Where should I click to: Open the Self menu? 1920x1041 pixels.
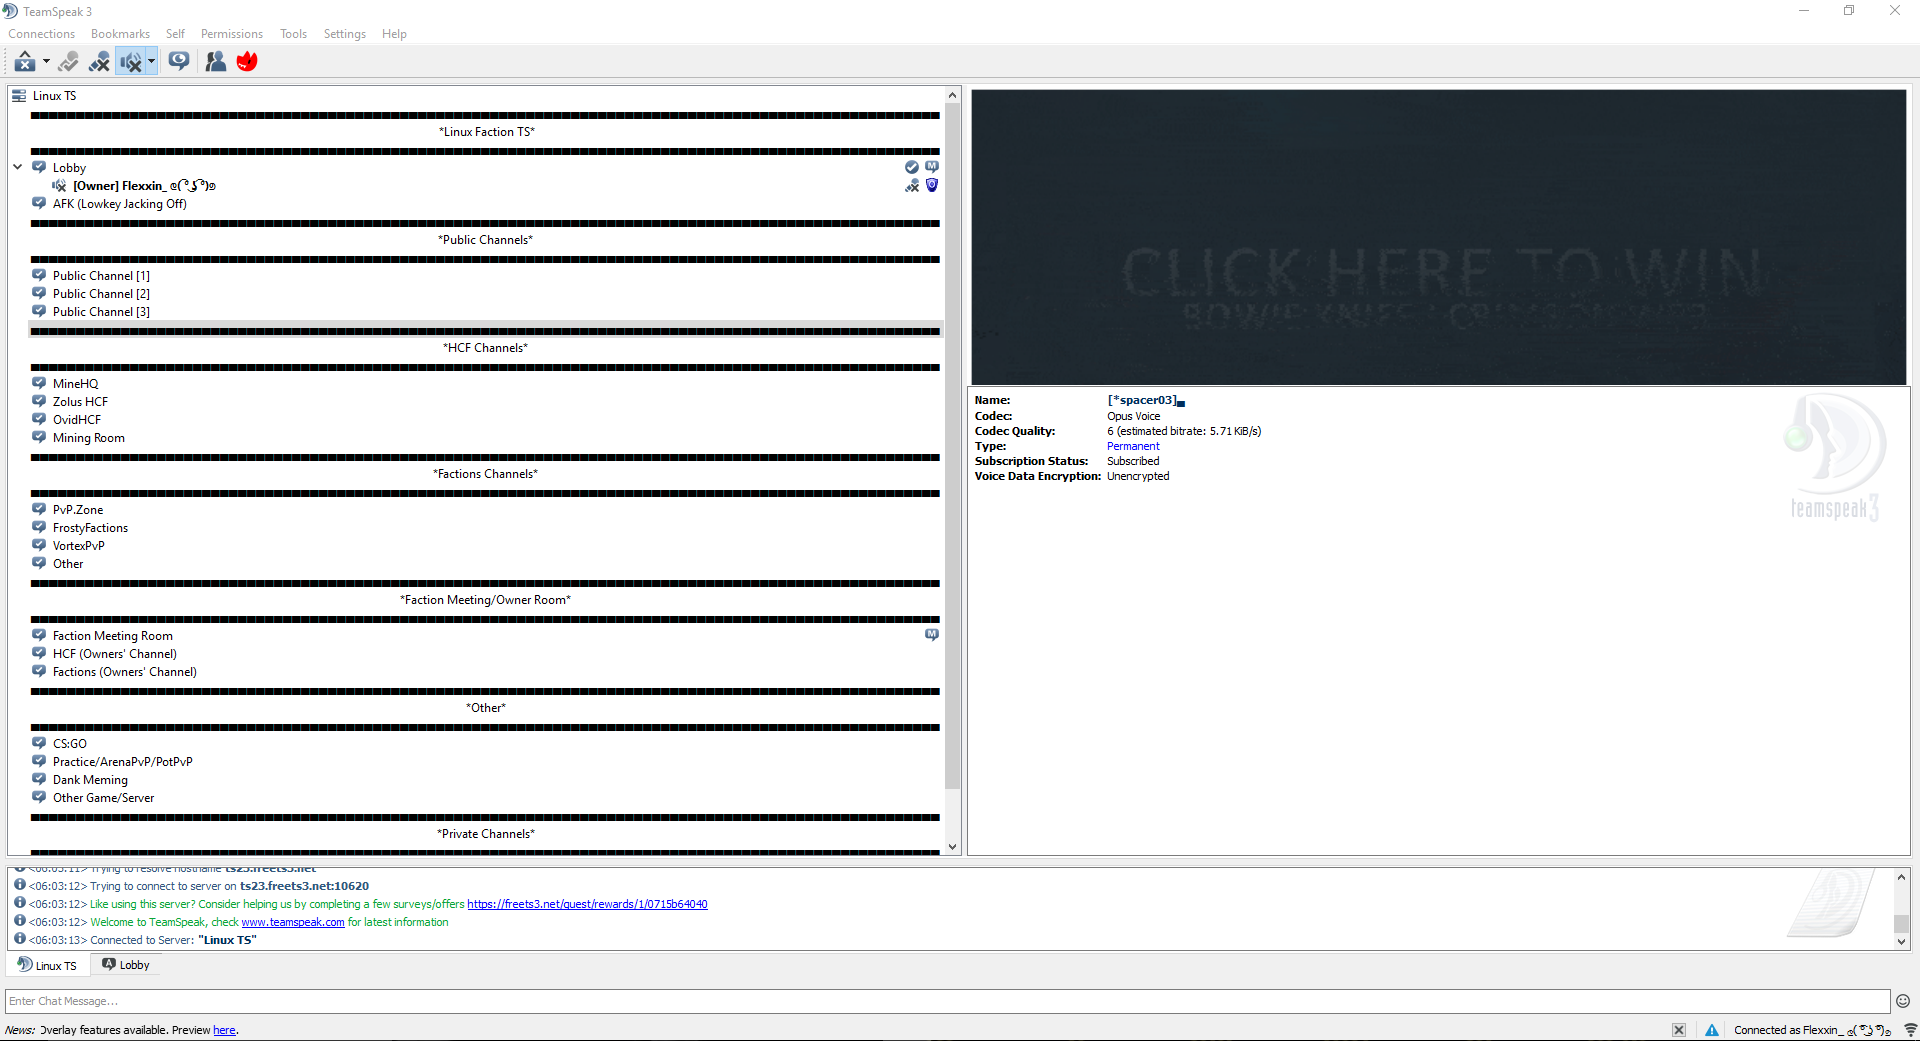(x=175, y=34)
